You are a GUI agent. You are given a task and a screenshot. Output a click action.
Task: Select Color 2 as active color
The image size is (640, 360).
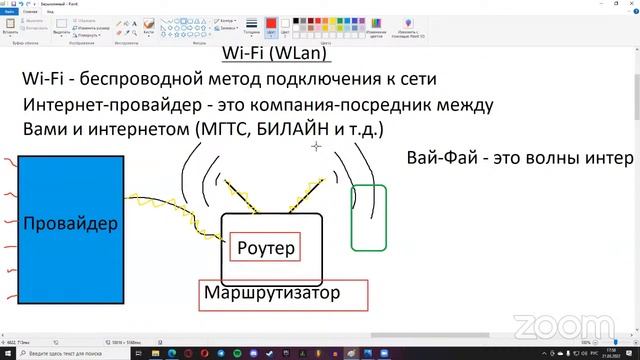click(285, 28)
